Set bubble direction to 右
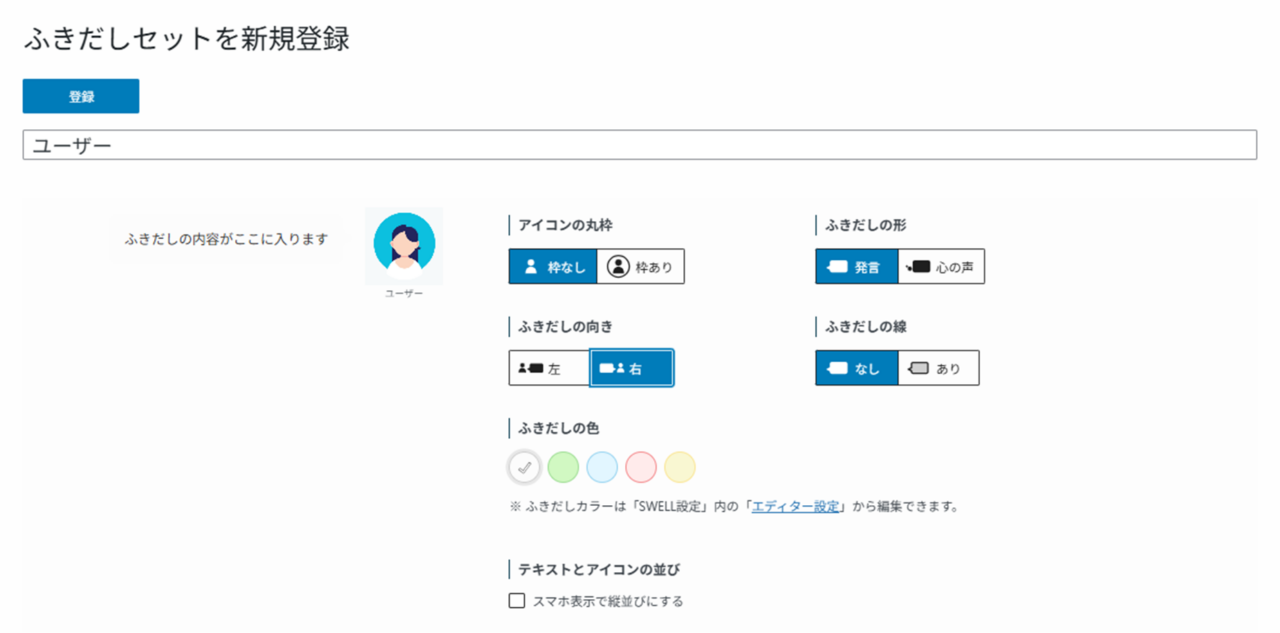 631,368
